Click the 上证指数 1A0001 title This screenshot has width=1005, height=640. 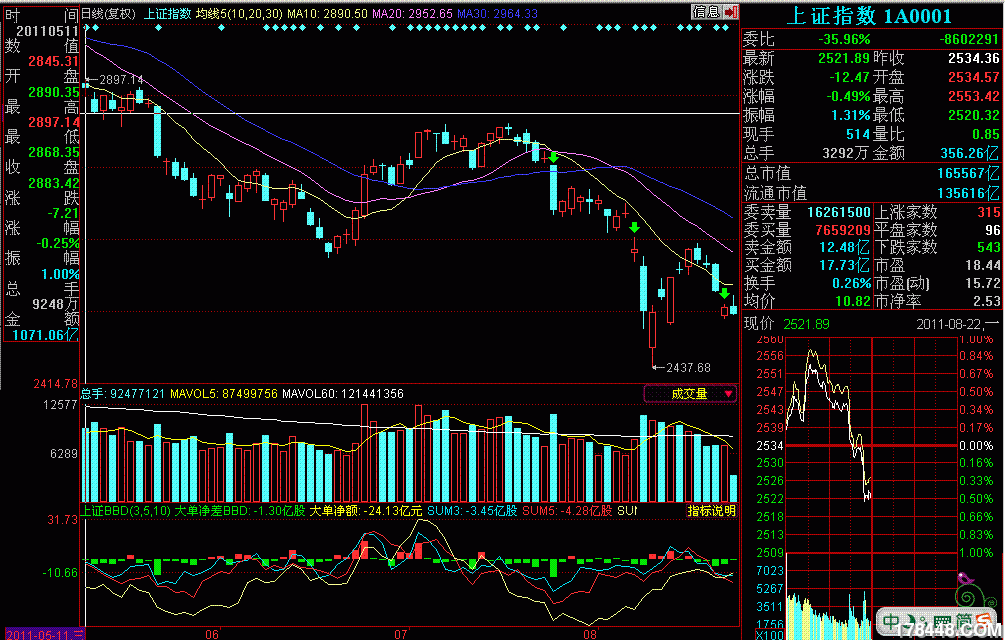pyautogui.click(x=868, y=16)
